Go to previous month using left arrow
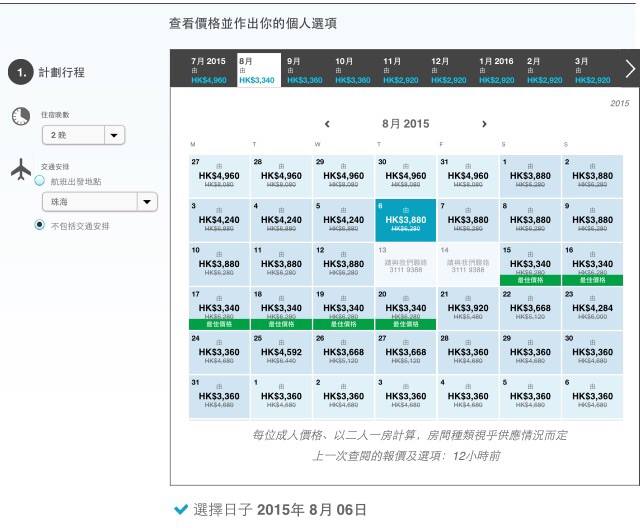This screenshot has height=528, width=640. 327,124
